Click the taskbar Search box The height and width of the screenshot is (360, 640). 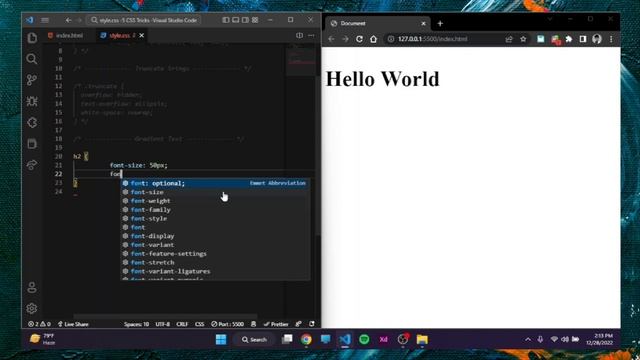tap(254, 340)
